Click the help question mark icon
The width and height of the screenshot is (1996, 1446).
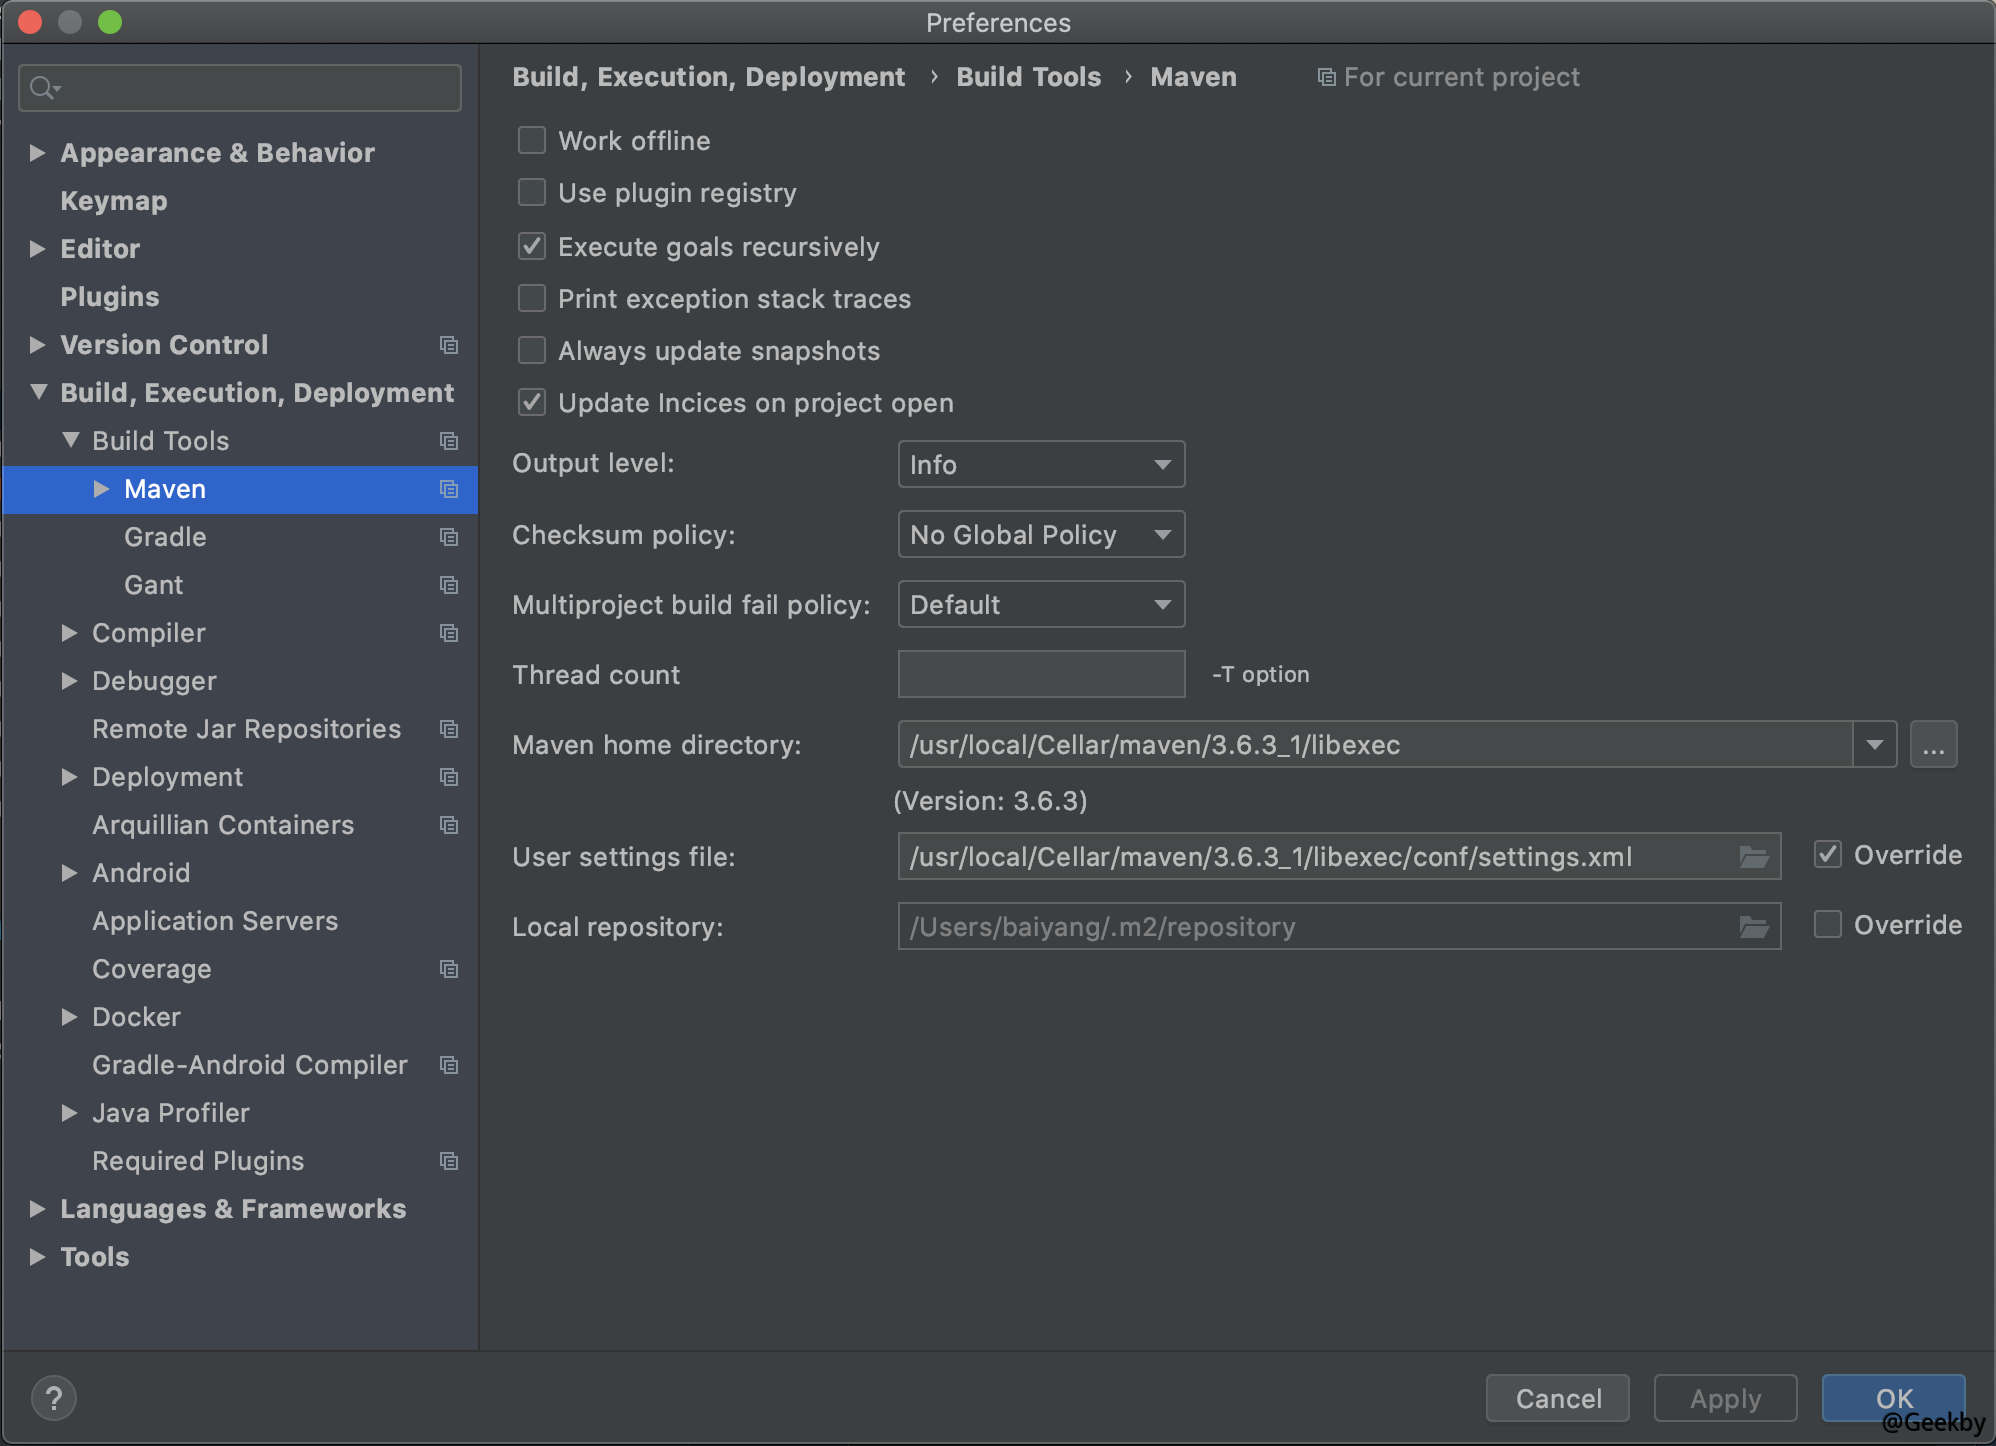(x=53, y=1398)
